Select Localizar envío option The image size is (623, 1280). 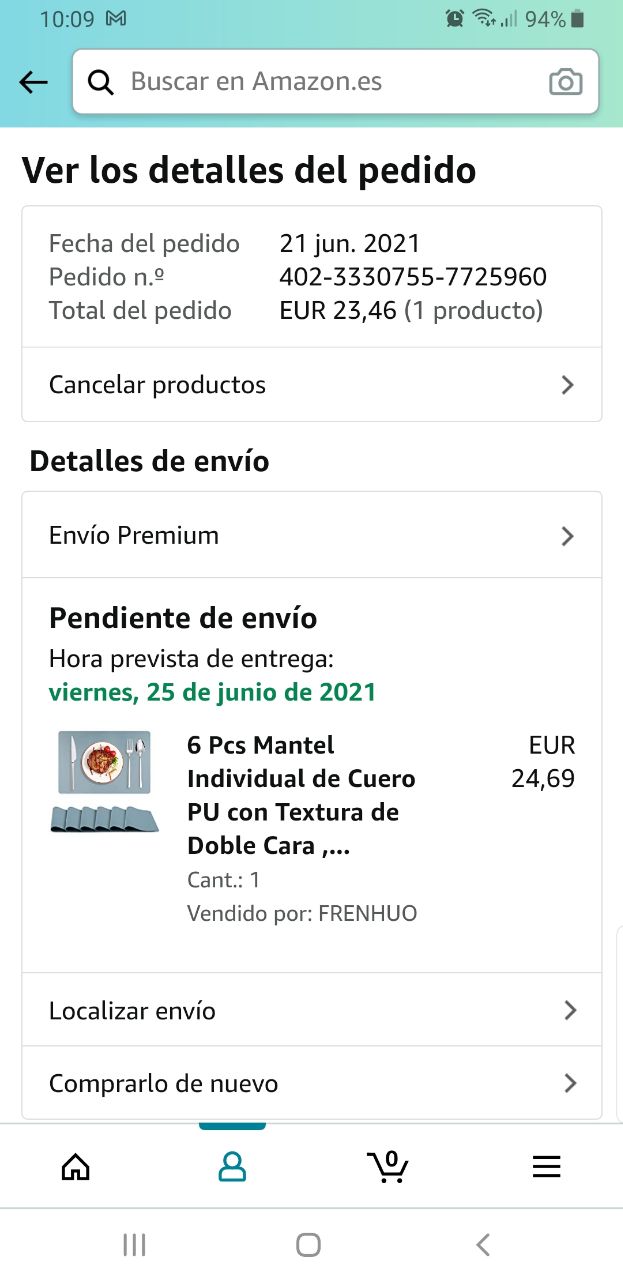[x=133, y=1010]
